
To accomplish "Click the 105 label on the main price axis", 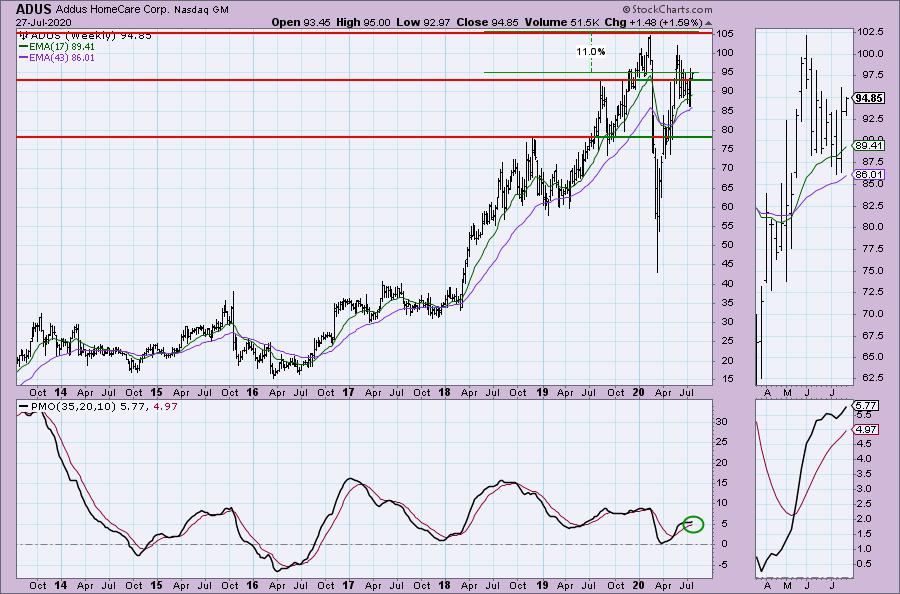I will [x=724, y=34].
